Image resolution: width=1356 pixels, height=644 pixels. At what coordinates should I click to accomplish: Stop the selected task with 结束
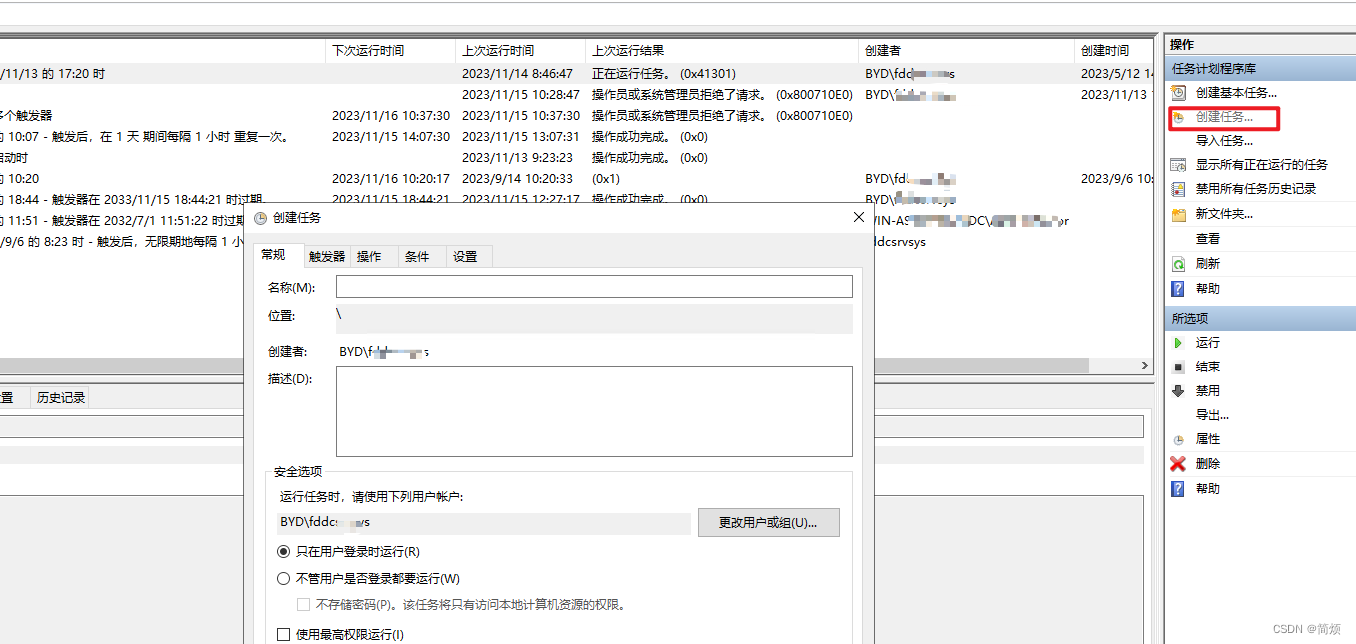1208,367
